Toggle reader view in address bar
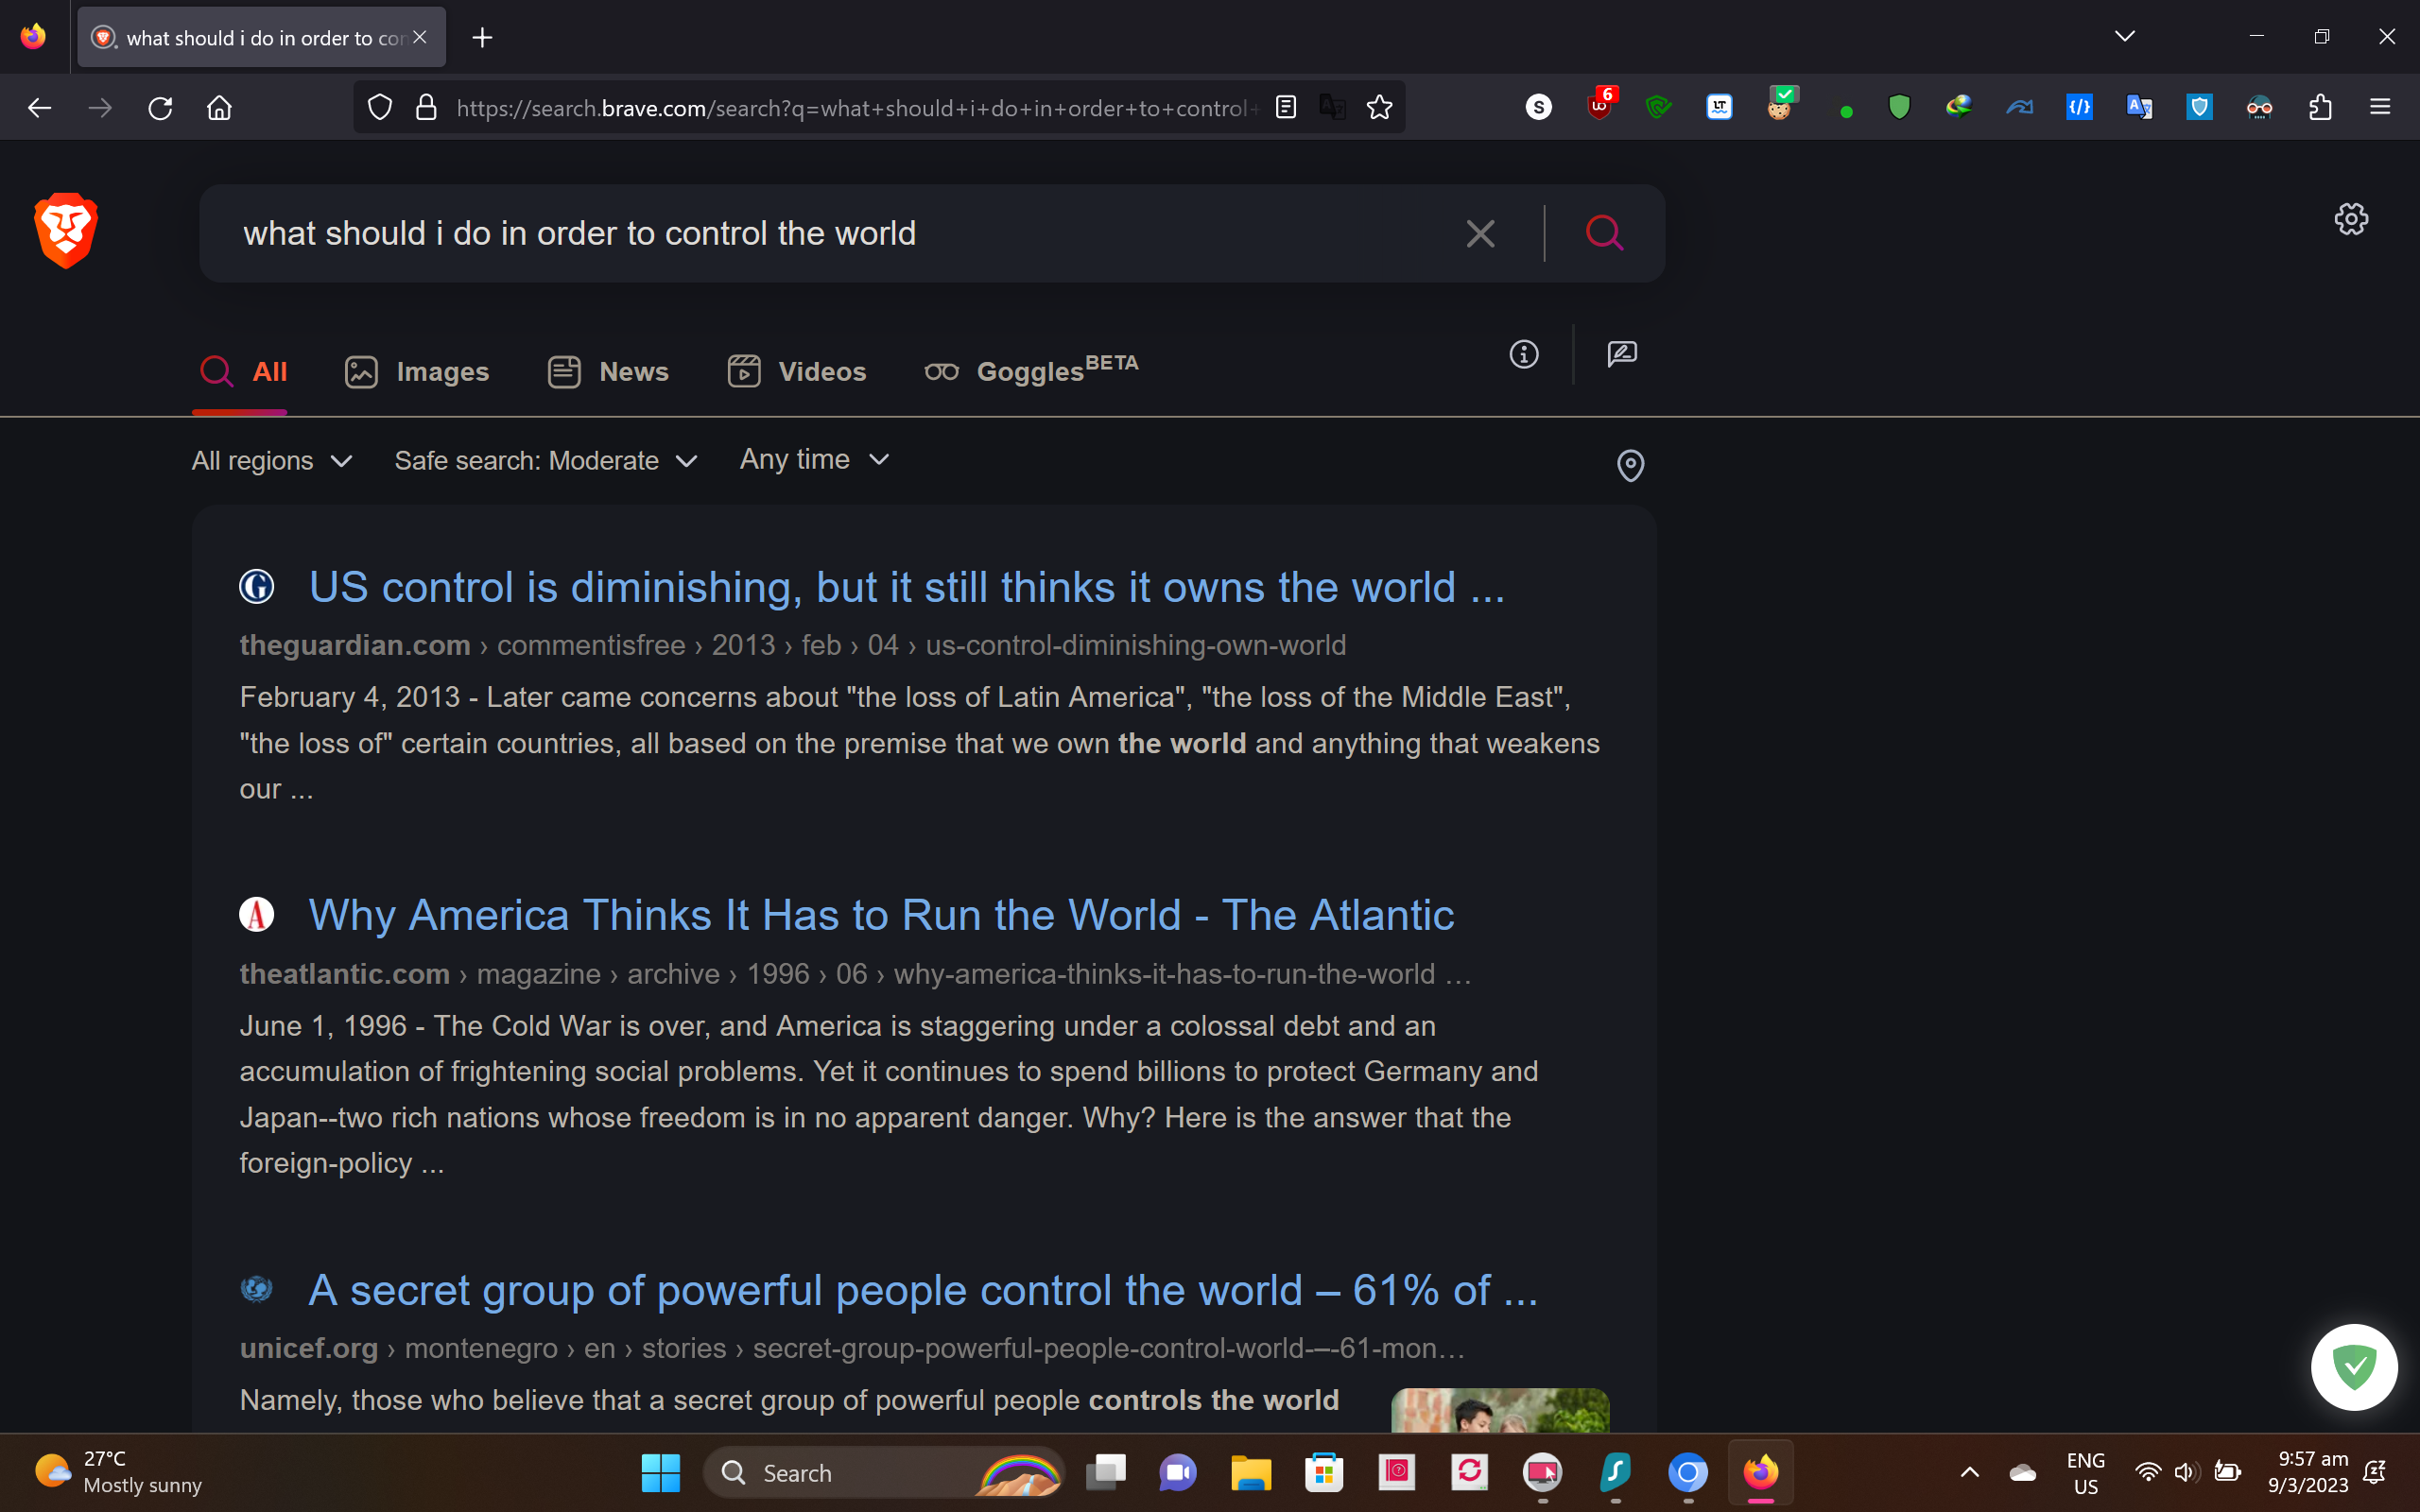 coord(1286,107)
